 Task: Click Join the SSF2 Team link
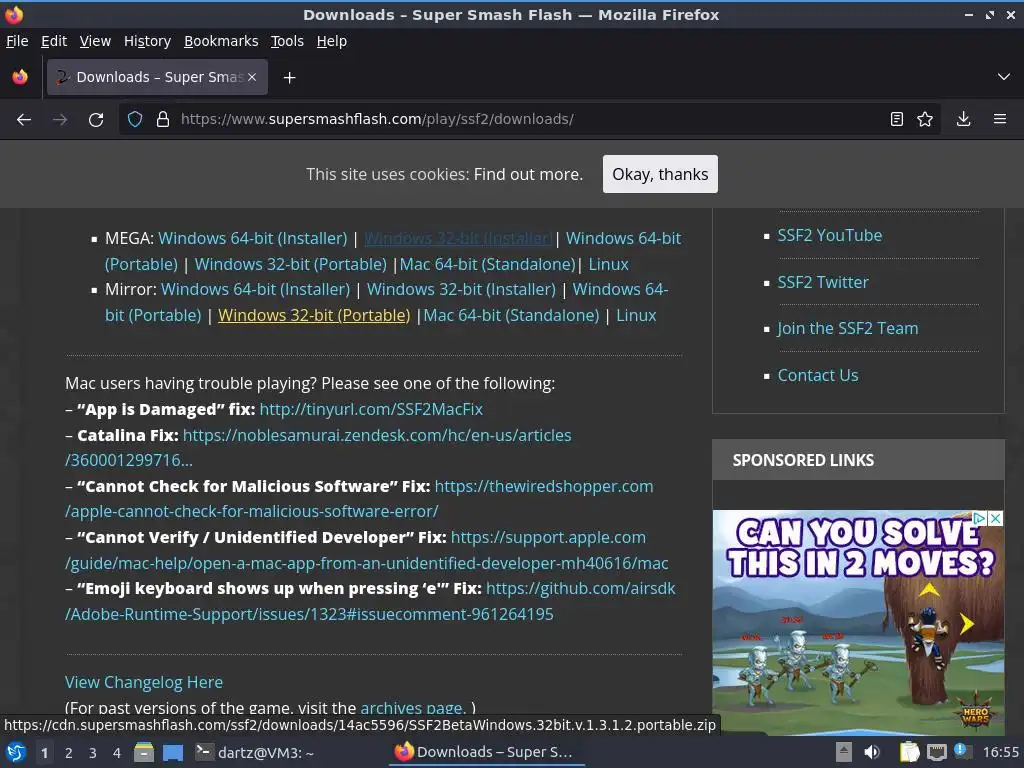[848, 328]
